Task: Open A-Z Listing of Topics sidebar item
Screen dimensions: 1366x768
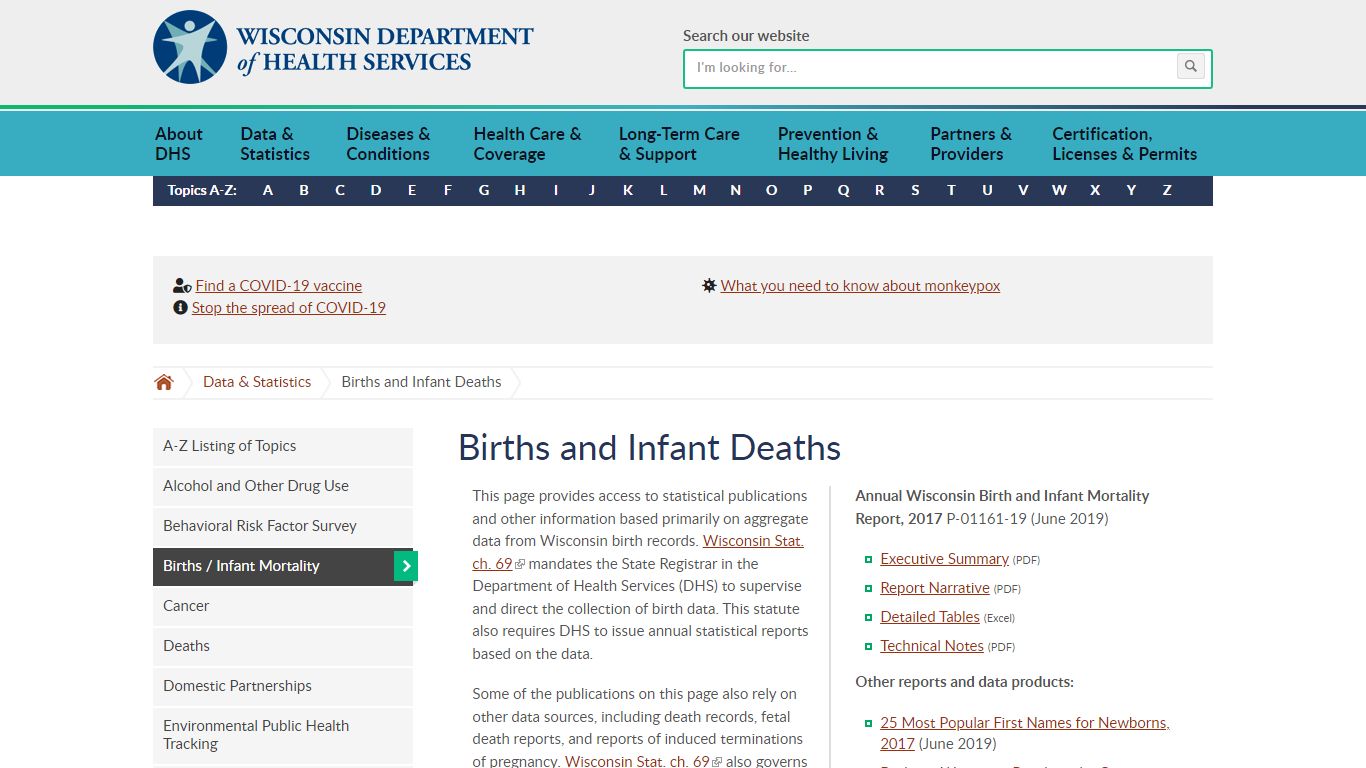Action: pyautogui.click(x=283, y=446)
